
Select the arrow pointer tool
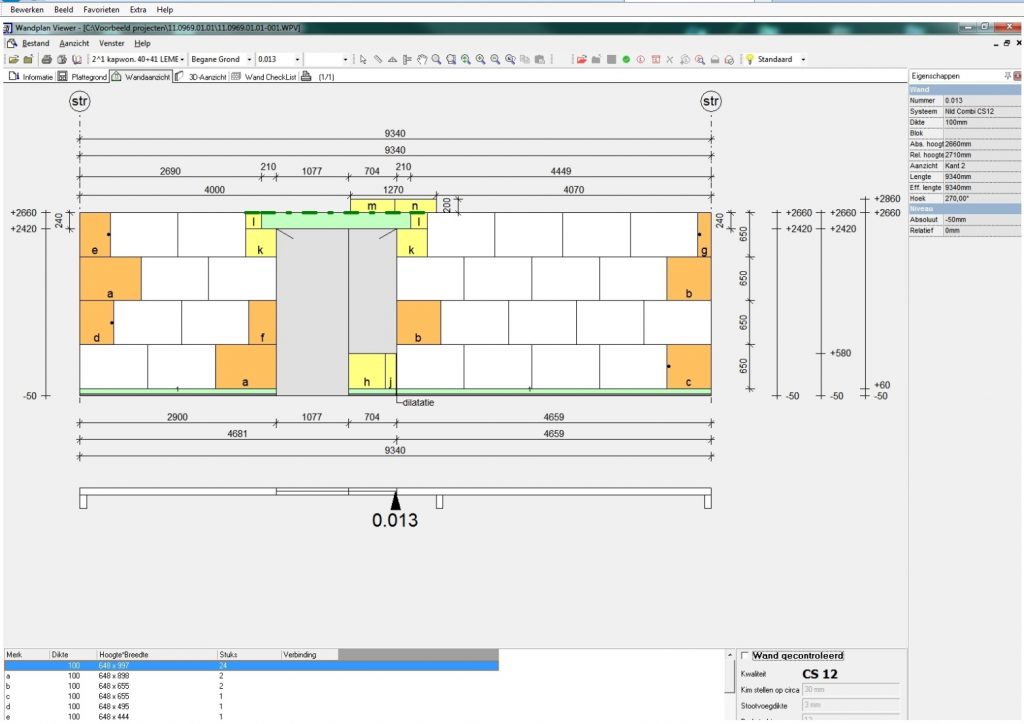coord(363,59)
